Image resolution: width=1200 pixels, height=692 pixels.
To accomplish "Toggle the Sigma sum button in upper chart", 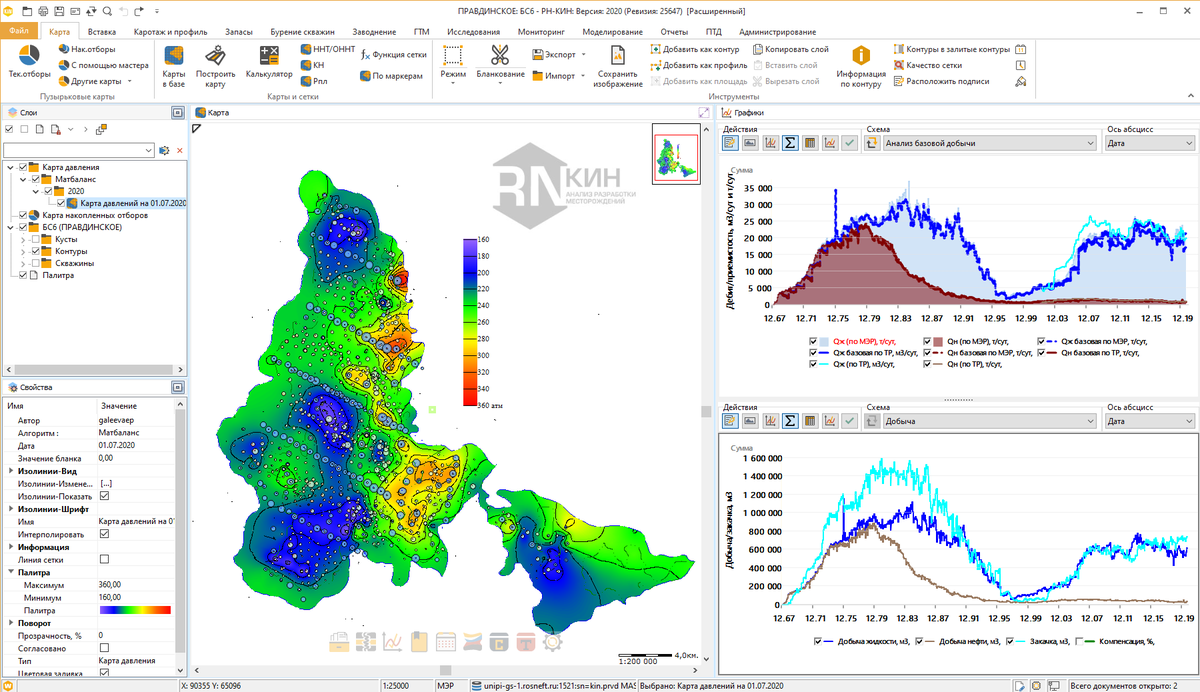I will [790, 143].
